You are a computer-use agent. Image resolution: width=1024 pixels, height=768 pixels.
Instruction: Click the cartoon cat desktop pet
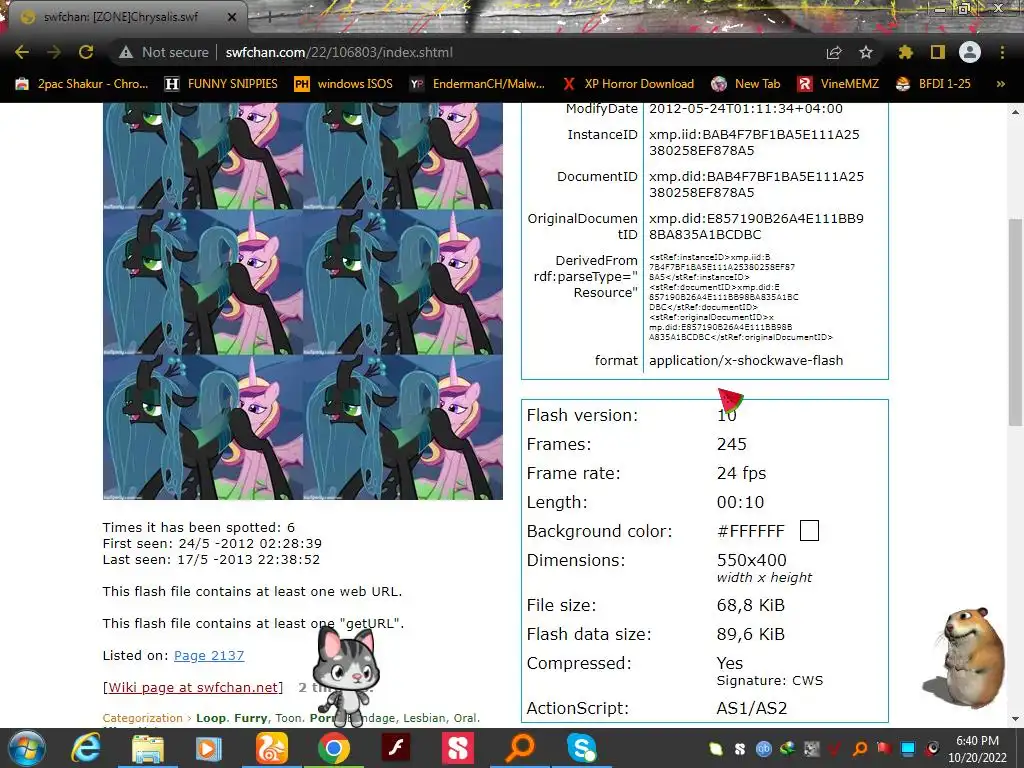[x=346, y=676]
